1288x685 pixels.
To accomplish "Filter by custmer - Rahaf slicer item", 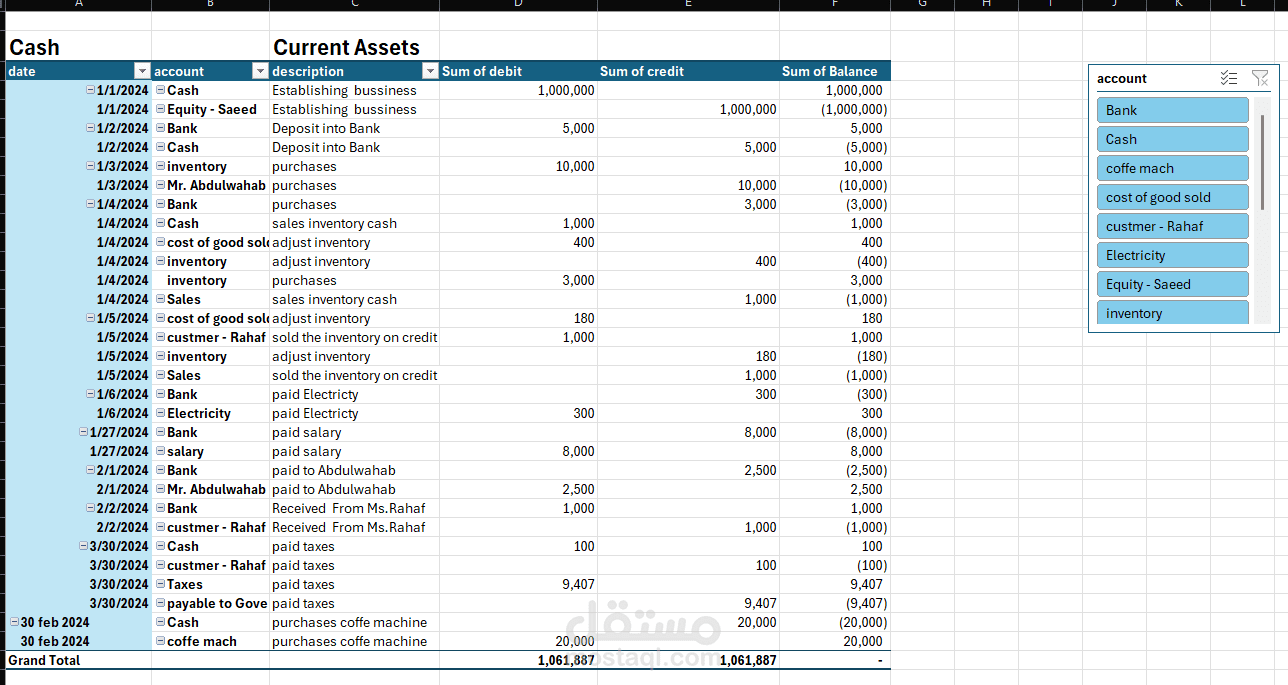I will (1172, 226).
